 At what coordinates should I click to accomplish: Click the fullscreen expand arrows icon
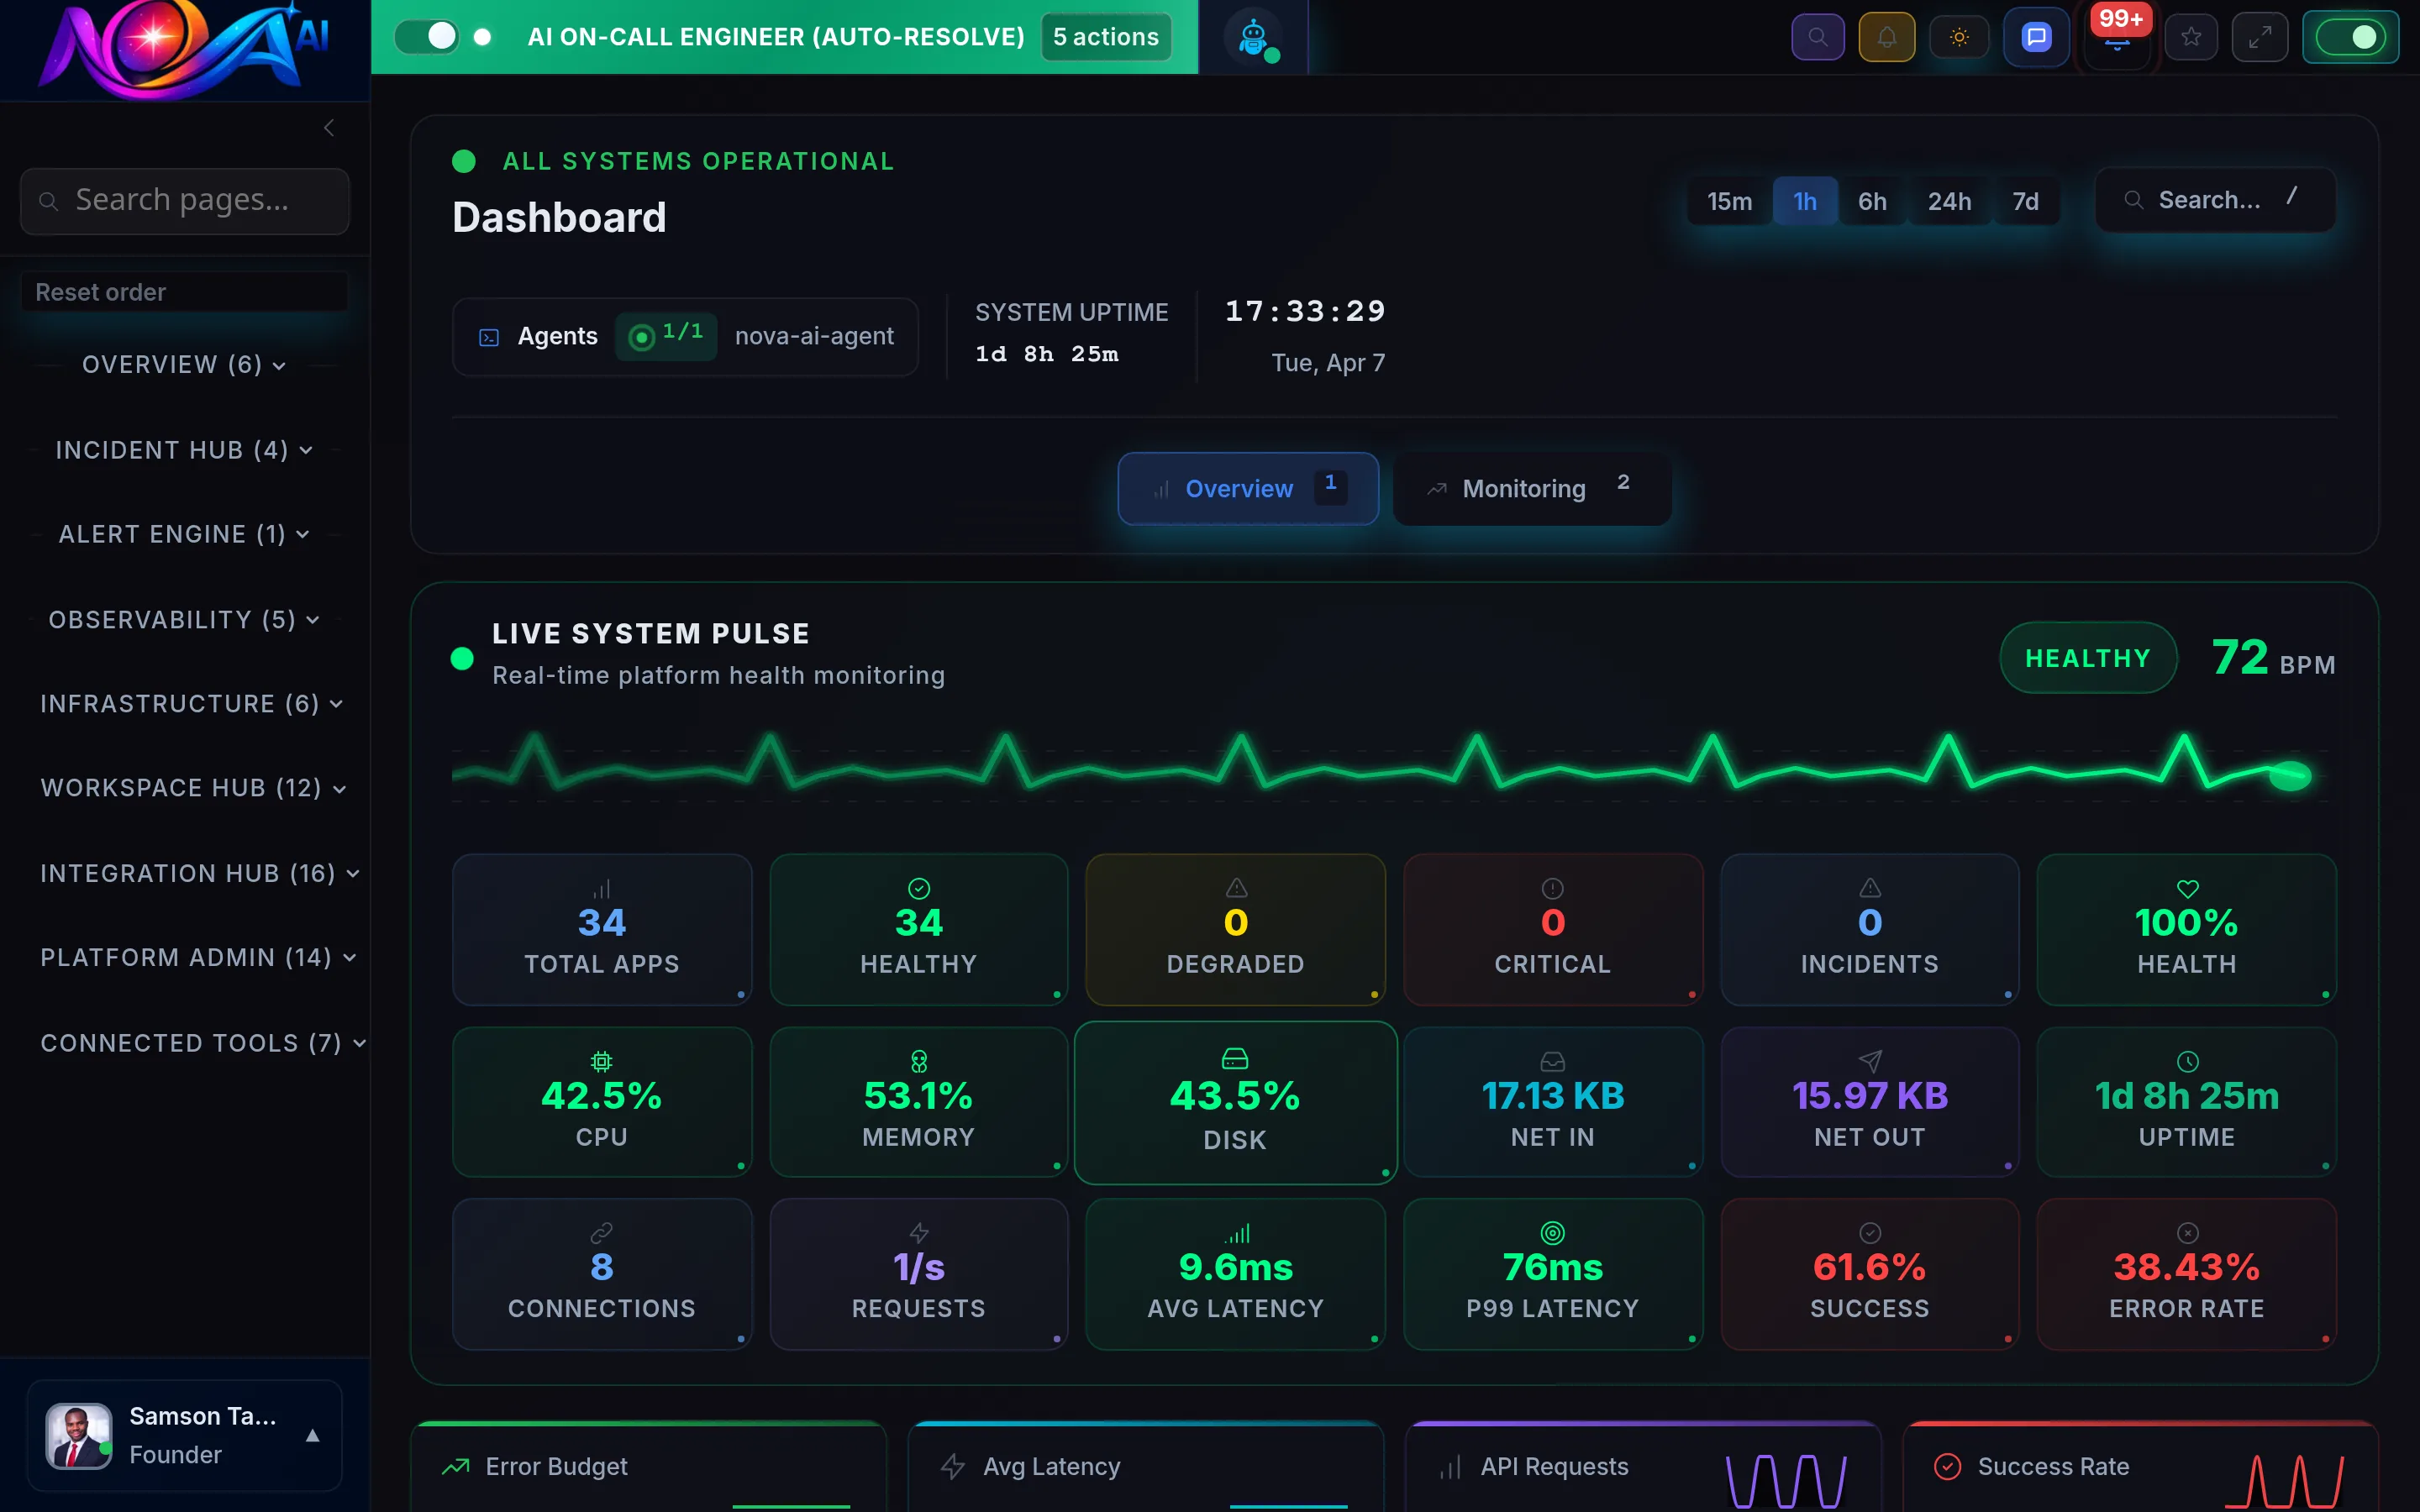pyautogui.click(x=2260, y=37)
